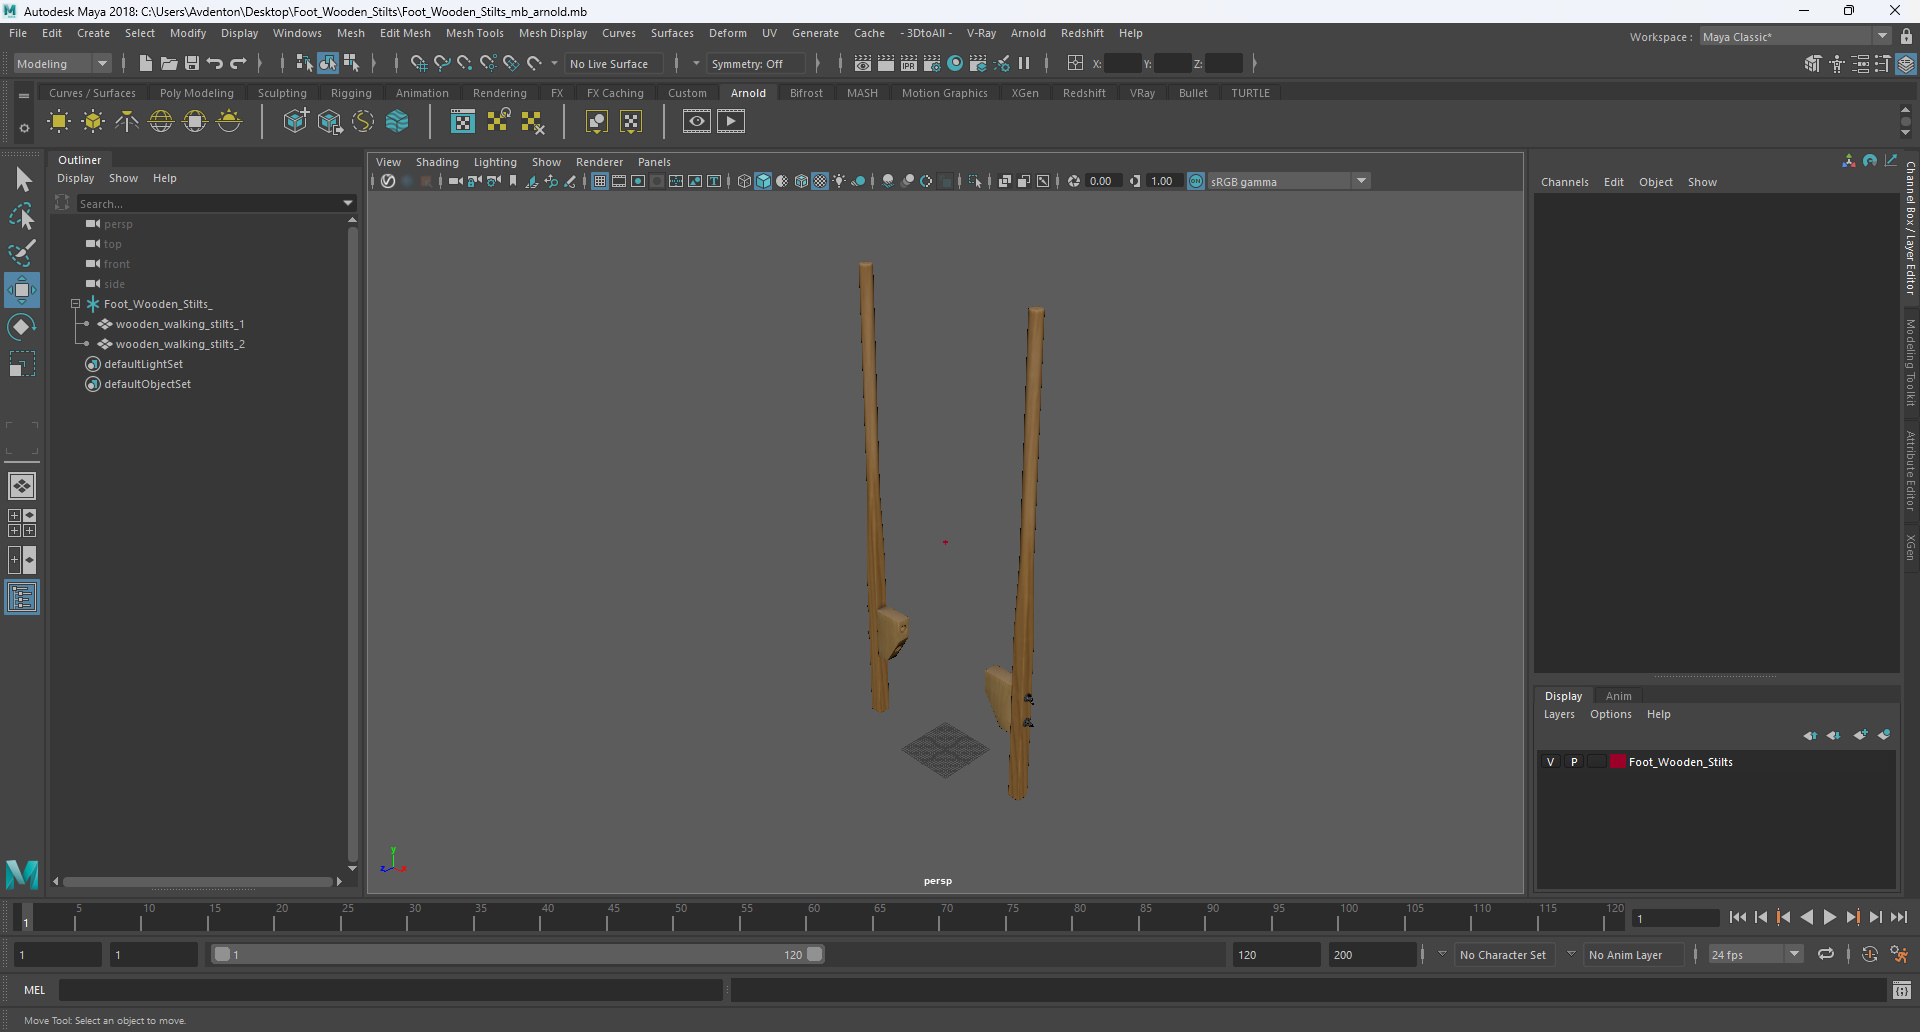Open the sRGB gamma view transform dropdown
1920x1032 pixels.
[1288, 181]
